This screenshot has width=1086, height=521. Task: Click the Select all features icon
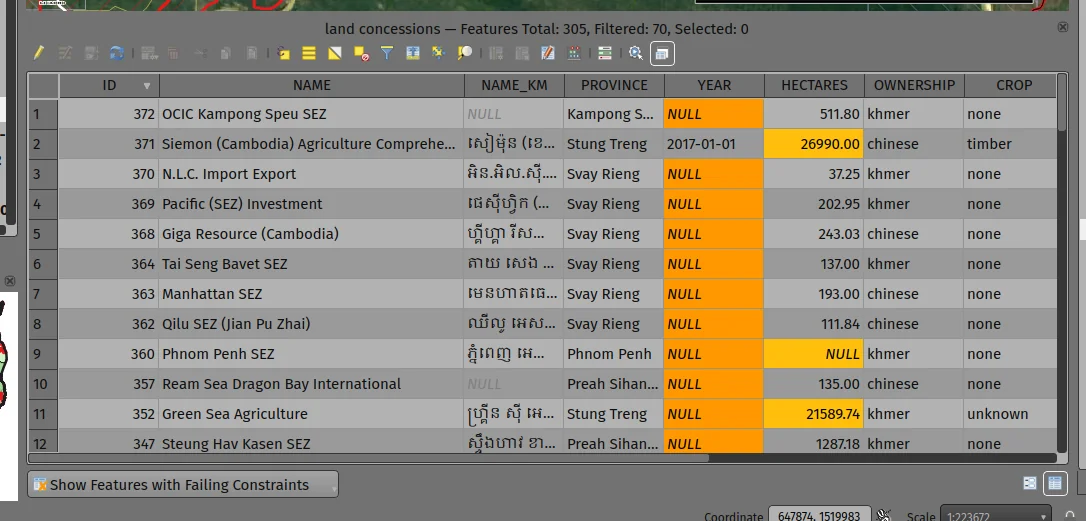pos(309,53)
